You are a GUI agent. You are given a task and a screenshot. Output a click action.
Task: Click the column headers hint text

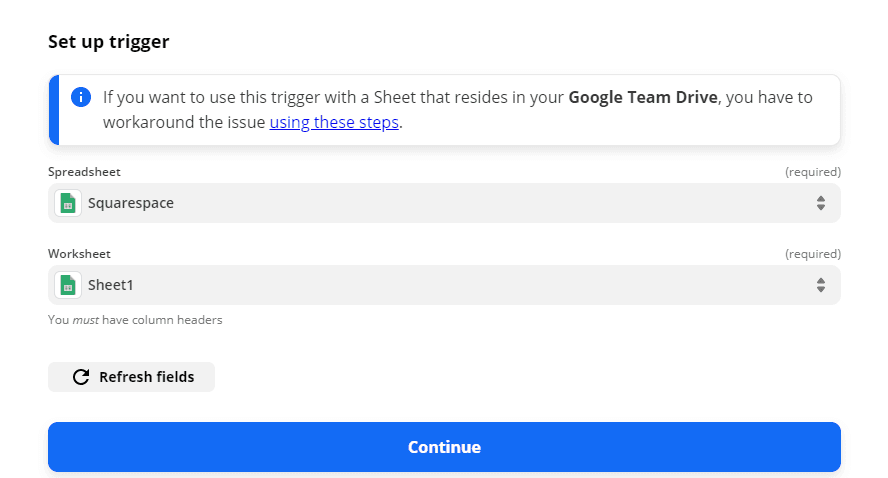pyautogui.click(x=135, y=321)
